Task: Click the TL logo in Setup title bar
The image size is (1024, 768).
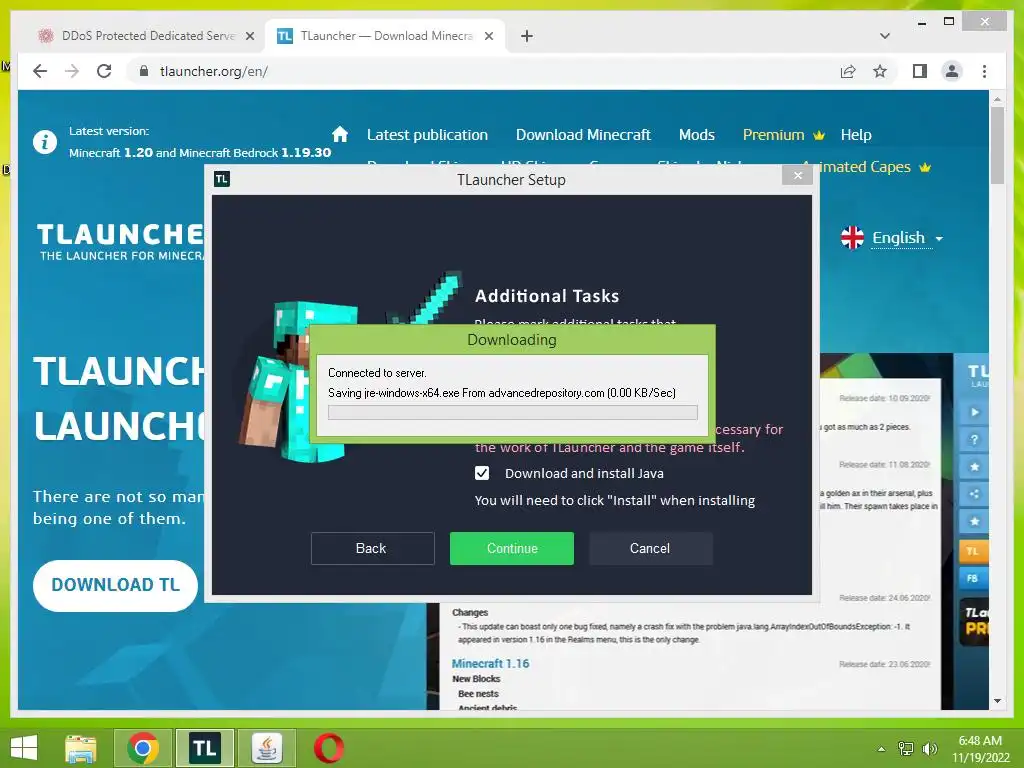Action: 222,179
